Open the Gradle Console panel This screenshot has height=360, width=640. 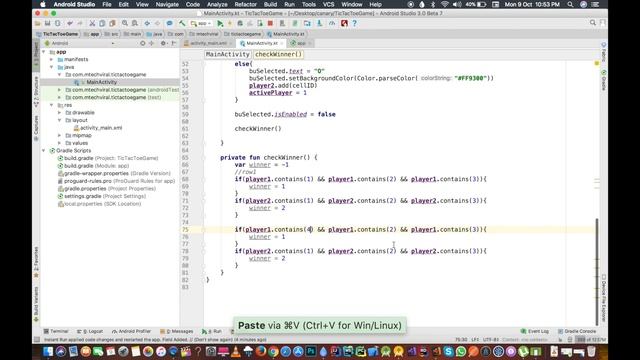coord(578,331)
